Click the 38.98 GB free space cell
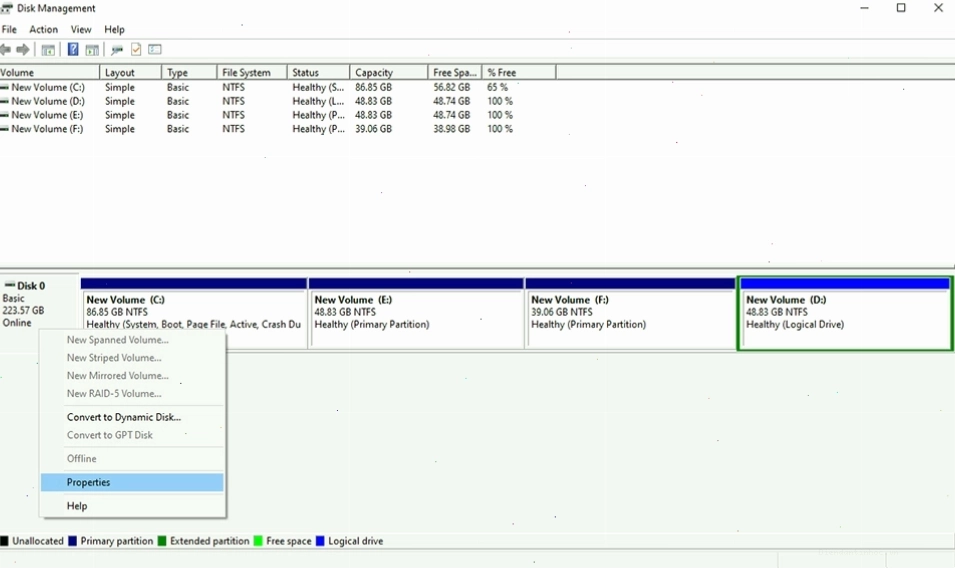Image resolution: width=955 pixels, height=569 pixels. coord(451,129)
